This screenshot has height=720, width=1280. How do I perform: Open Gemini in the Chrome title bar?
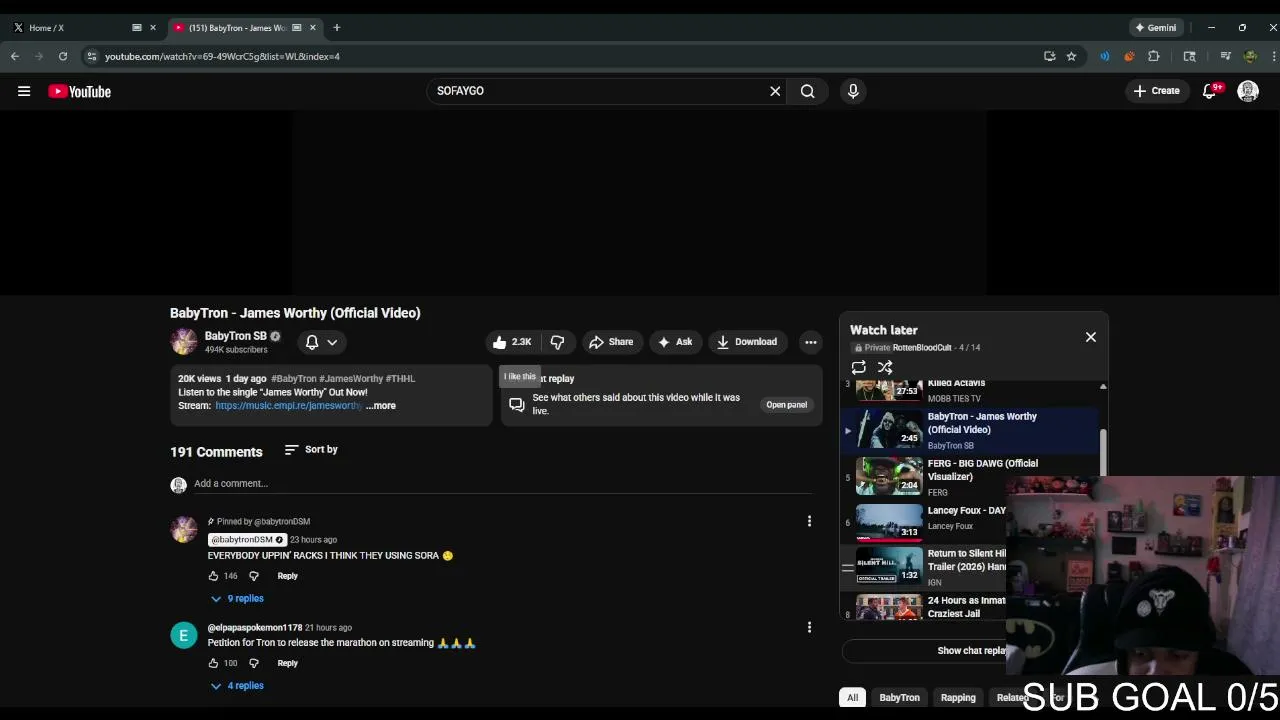[x=1156, y=28]
